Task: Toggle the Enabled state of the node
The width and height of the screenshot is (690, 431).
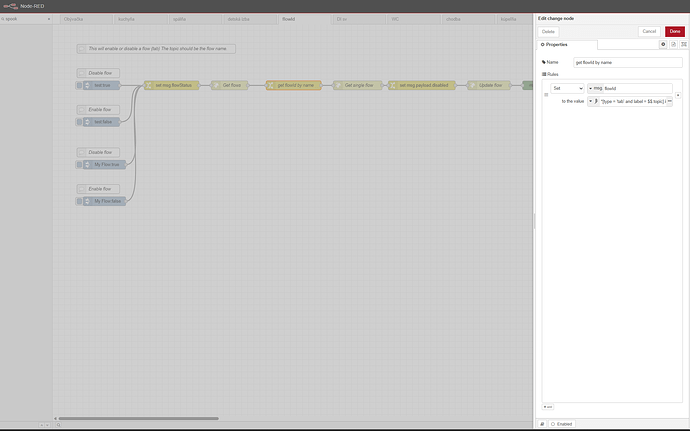Action: (562, 424)
